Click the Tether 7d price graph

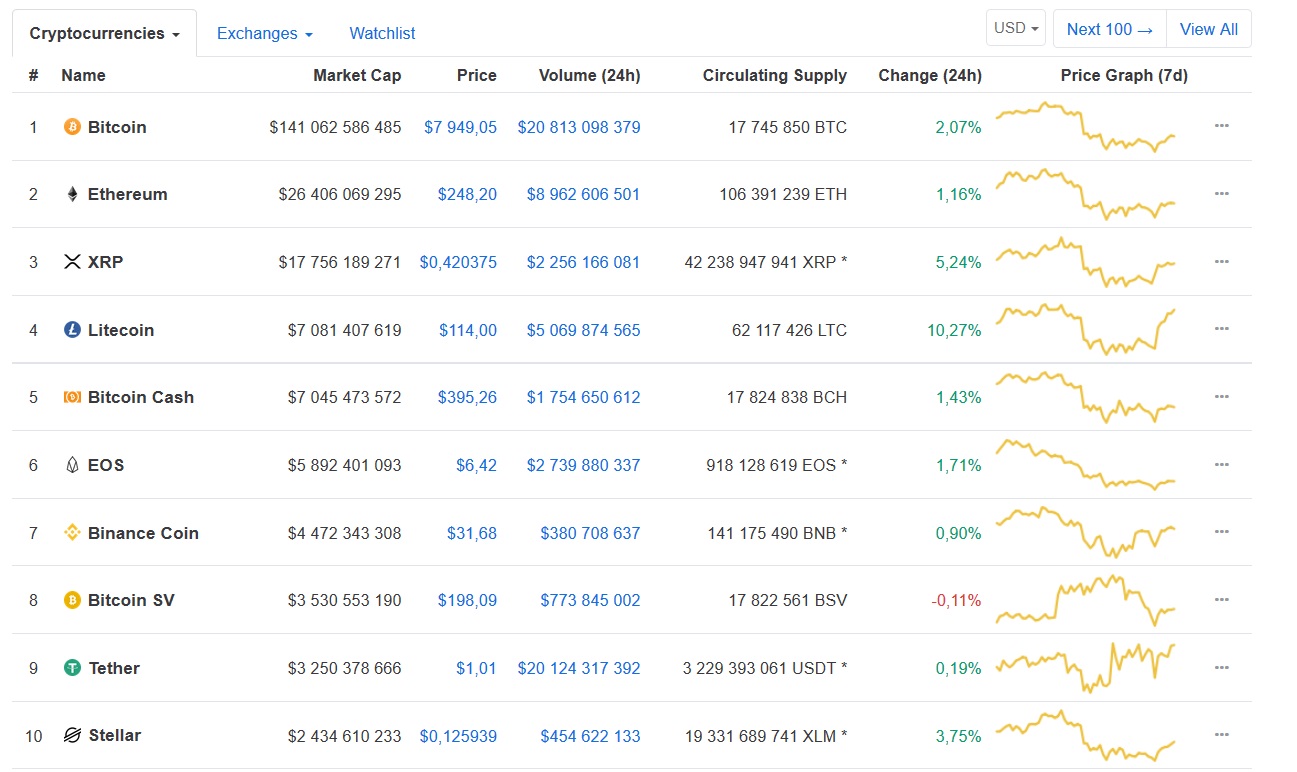[x=1086, y=668]
